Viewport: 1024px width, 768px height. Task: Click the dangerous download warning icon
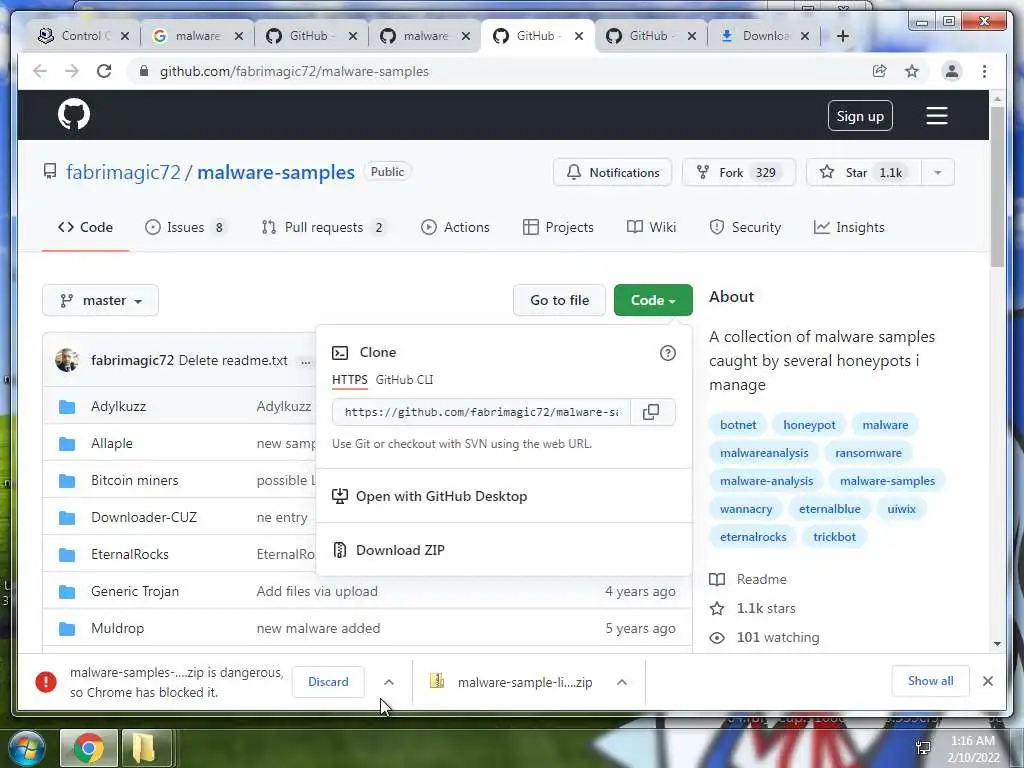click(46, 682)
